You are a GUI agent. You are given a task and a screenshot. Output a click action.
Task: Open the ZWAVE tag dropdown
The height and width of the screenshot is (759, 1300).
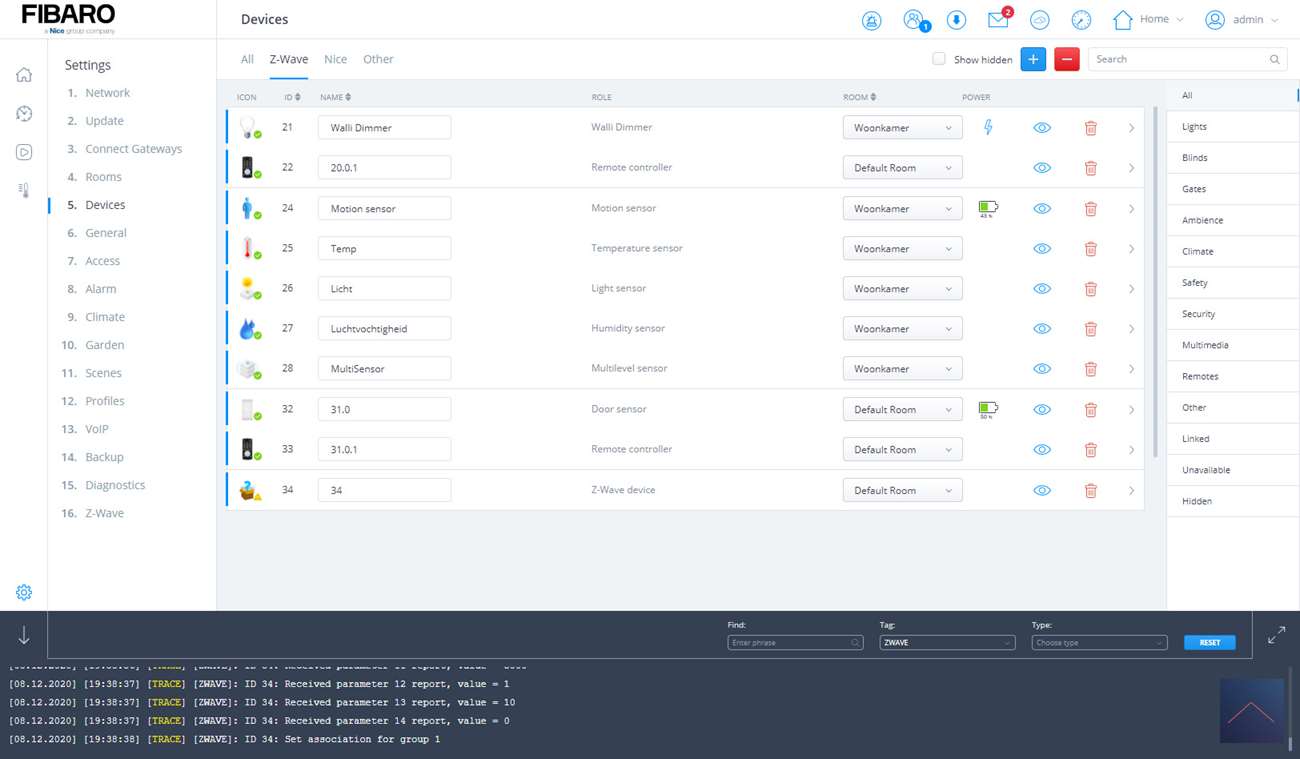(x=946, y=642)
